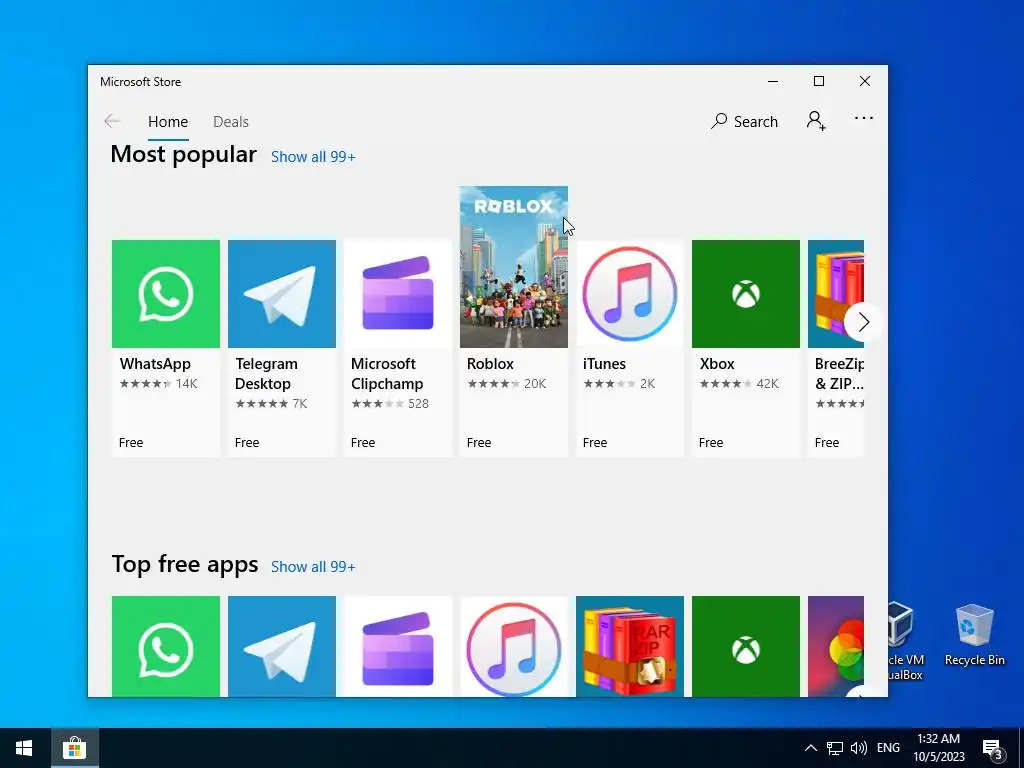
Task: Open the Windows Start menu
Action: (24, 748)
